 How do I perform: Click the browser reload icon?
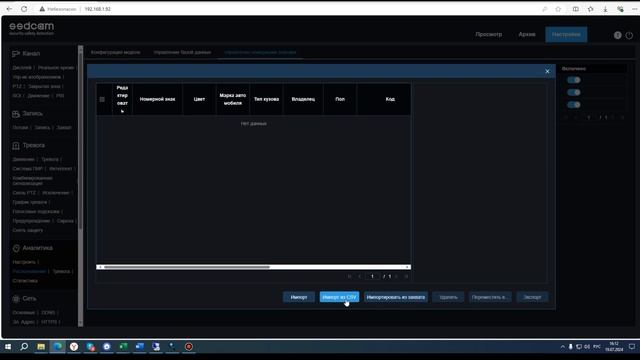pos(24,9)
